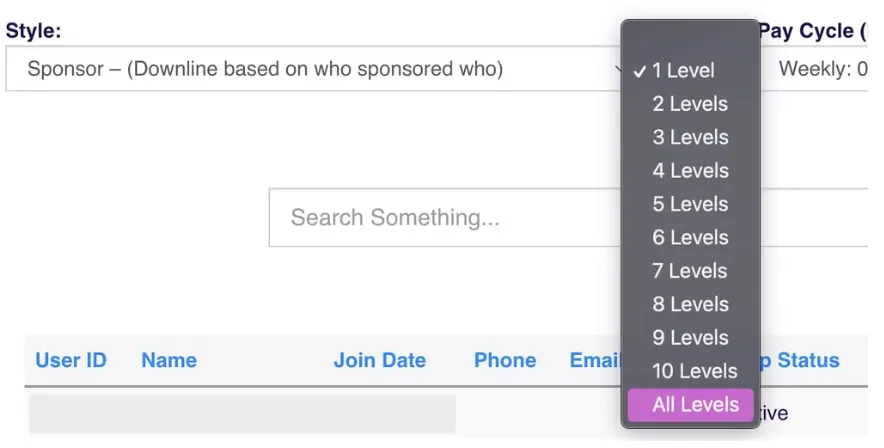Sort the table by User ID
The height and width of the screenshot is (448, 884).
coord(71,361)
